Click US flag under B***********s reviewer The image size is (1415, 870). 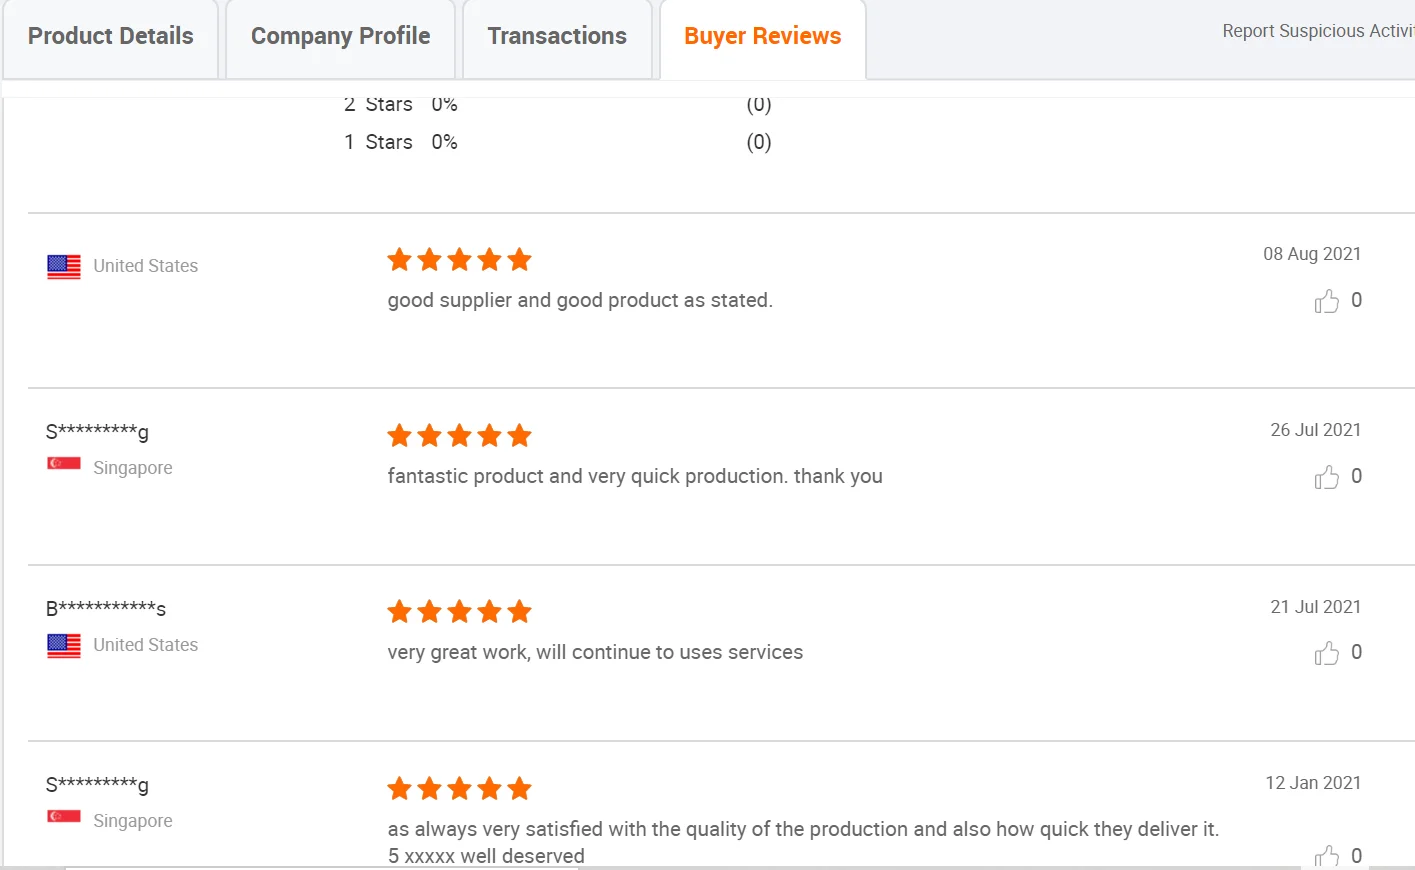(x=64, y=646)
